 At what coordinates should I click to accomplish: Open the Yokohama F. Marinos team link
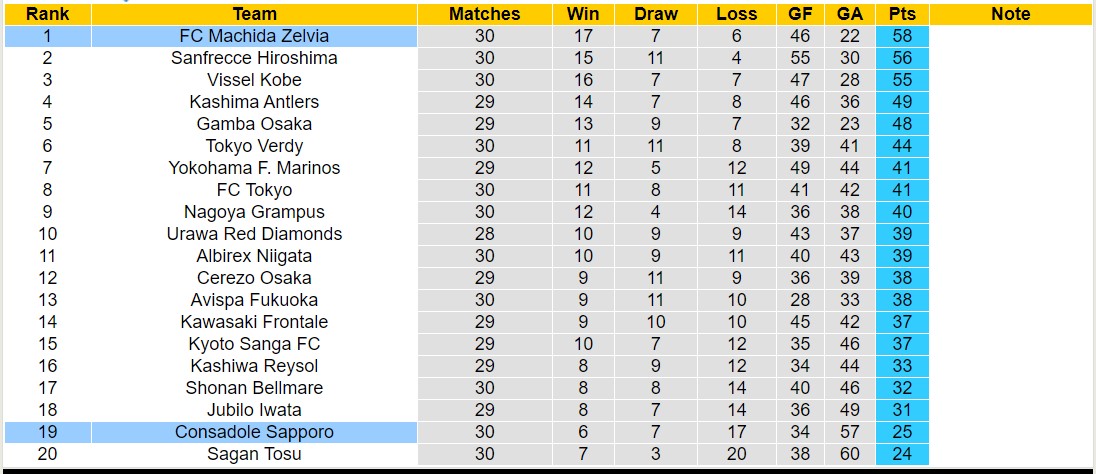254,168
